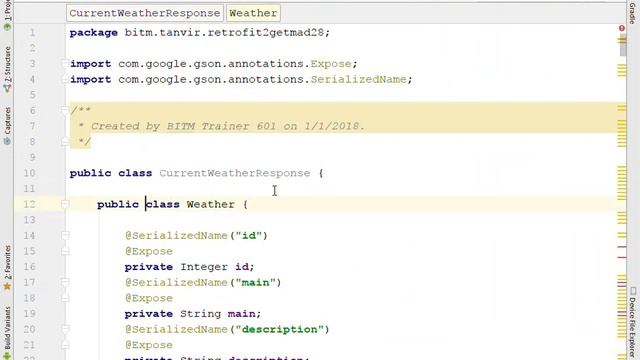
Task: Select Weather breadcrumb
Action: pyautogui.click(x=253, y=13)
